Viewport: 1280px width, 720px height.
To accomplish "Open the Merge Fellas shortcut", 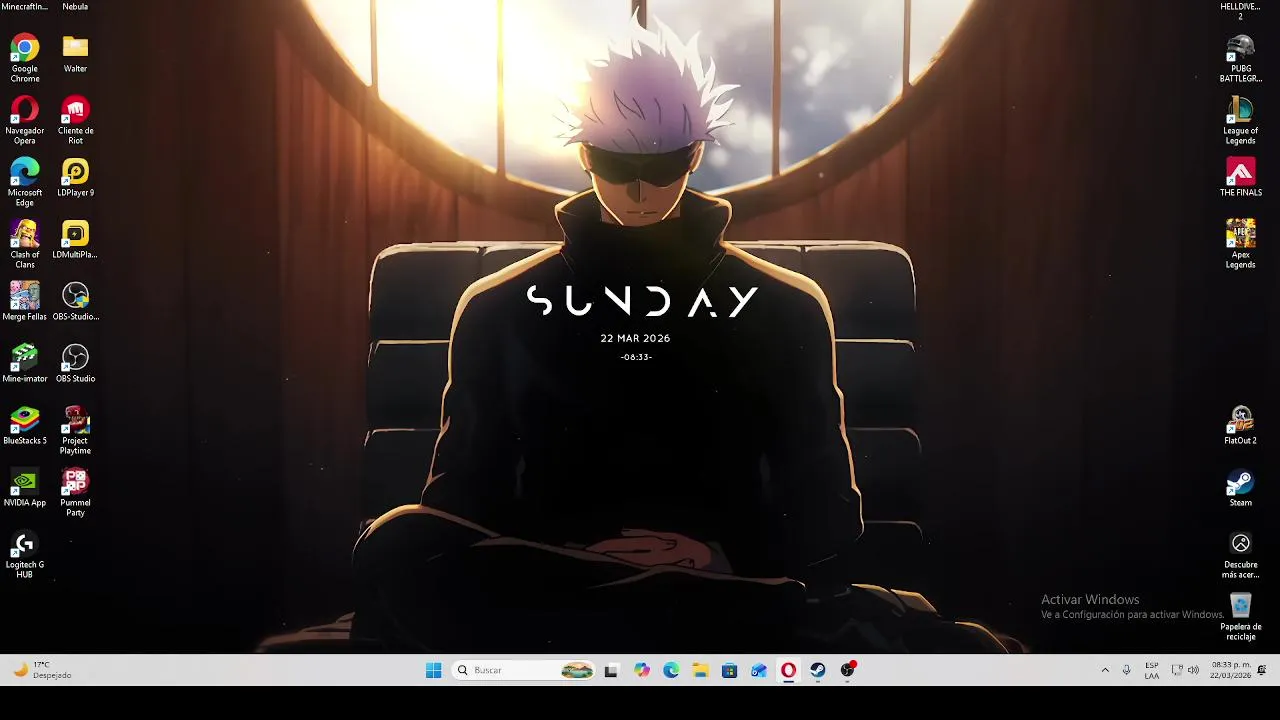I will click(x=25, y=302).
